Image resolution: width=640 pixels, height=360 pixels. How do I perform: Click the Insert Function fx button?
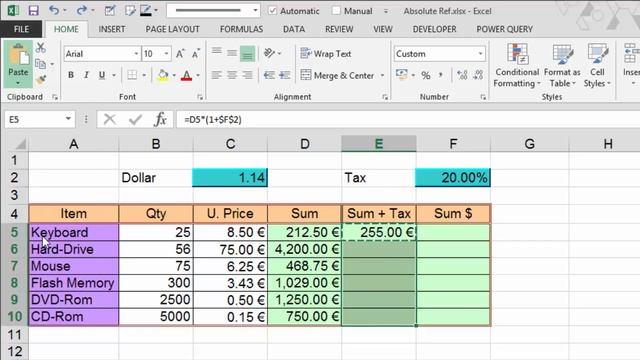point(160,120)
